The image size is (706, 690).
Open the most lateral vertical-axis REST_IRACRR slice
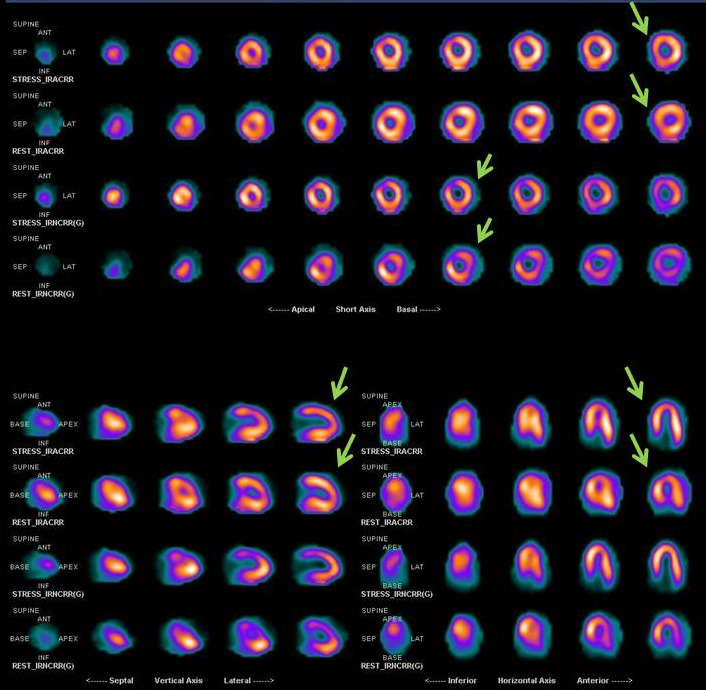318,493
